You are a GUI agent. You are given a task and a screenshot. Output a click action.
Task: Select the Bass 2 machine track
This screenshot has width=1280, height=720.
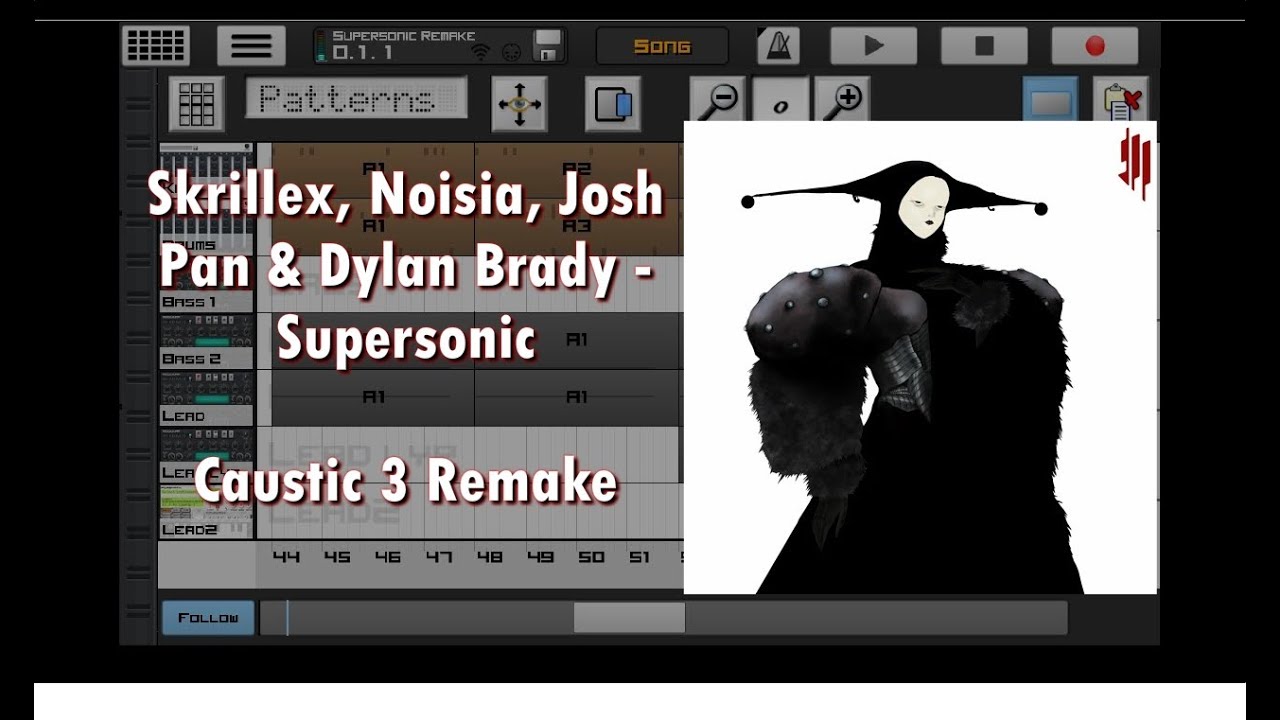point(207,342)
